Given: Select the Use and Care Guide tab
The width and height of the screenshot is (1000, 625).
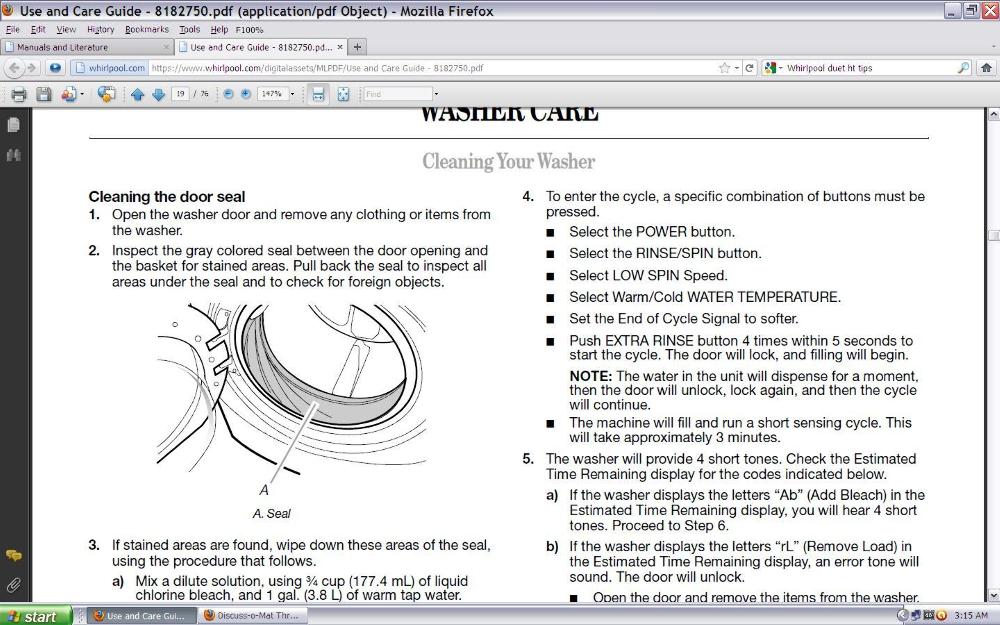Looking at the screenshot, I should pyautogui.click(x=261, y=47).
